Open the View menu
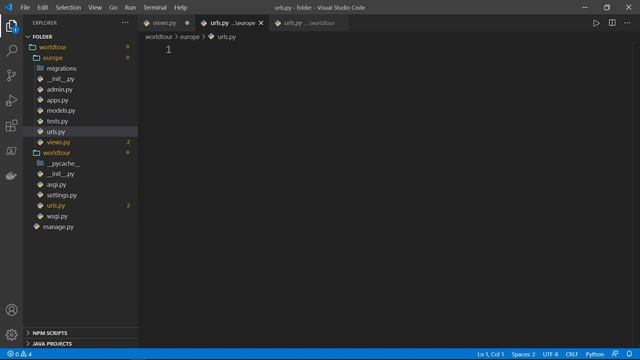 point(95,7)
